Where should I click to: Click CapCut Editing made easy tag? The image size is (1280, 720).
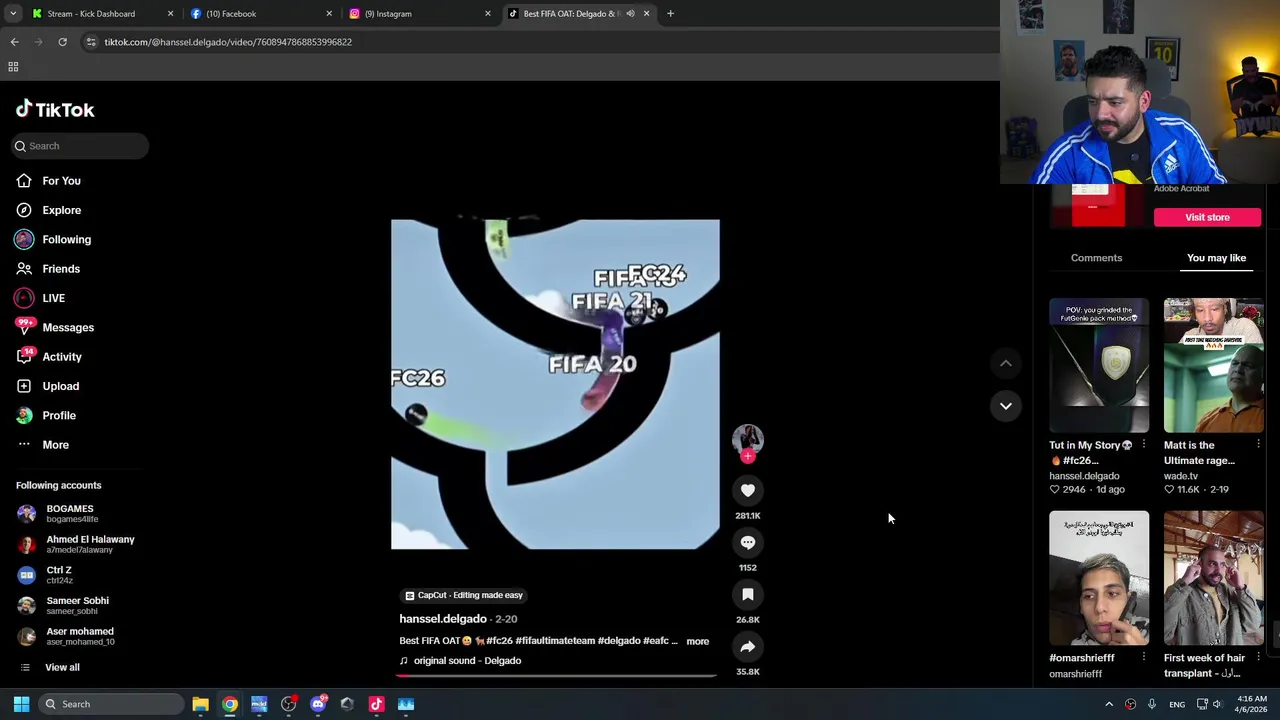click(x=463, y=595)
